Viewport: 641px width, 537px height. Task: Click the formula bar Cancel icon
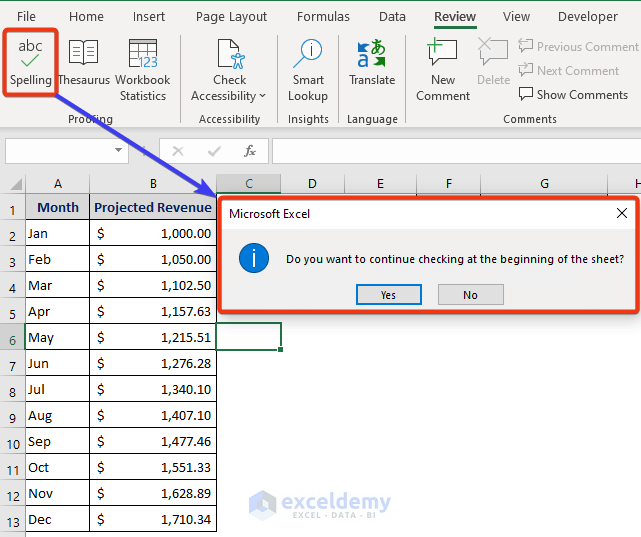pyautogui.click(x=178, y=151)
